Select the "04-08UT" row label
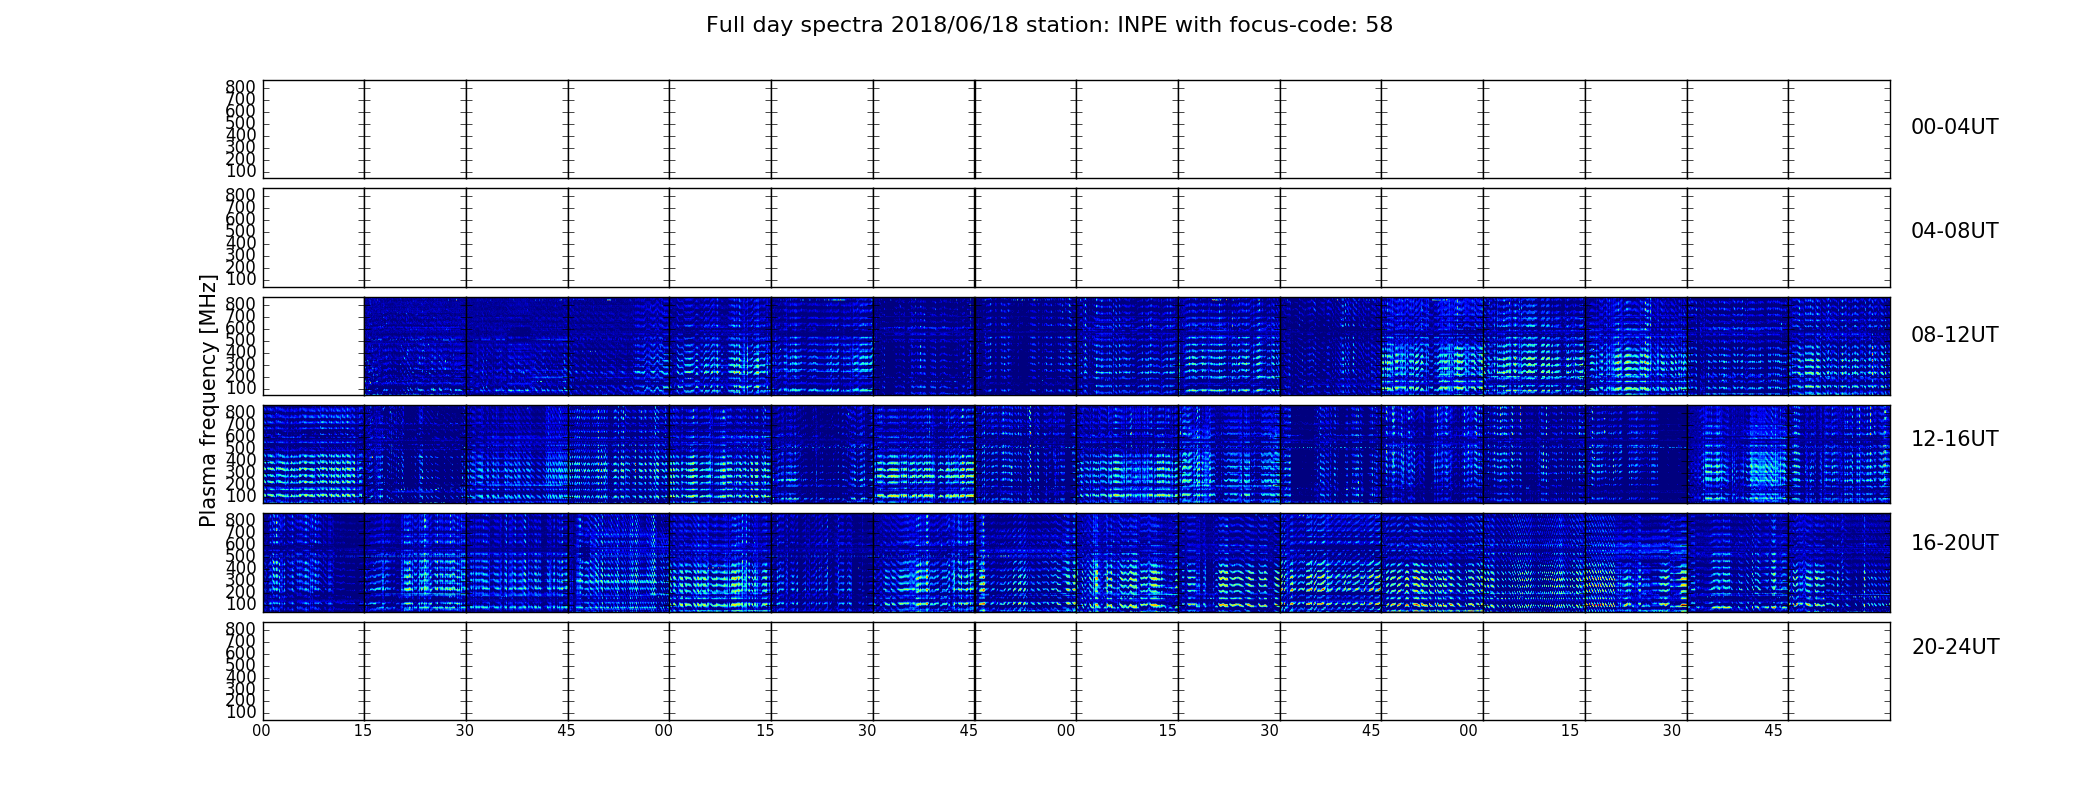 click(1954, 231)
